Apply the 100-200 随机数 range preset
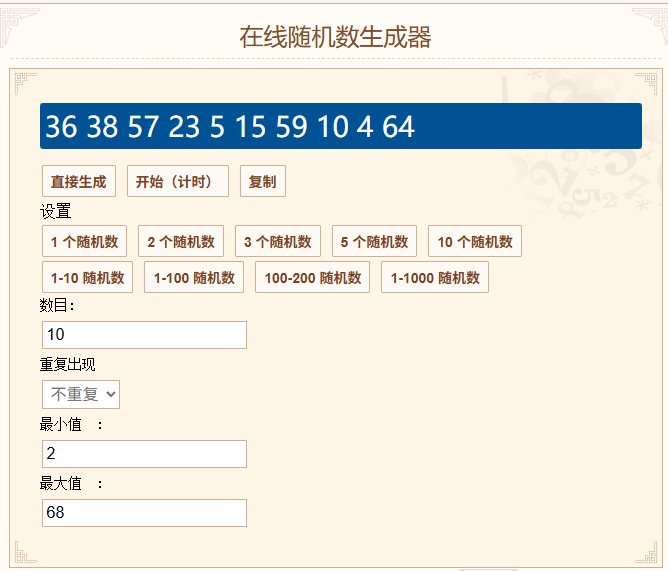This screenshot has width=668, height=571. 312,277
